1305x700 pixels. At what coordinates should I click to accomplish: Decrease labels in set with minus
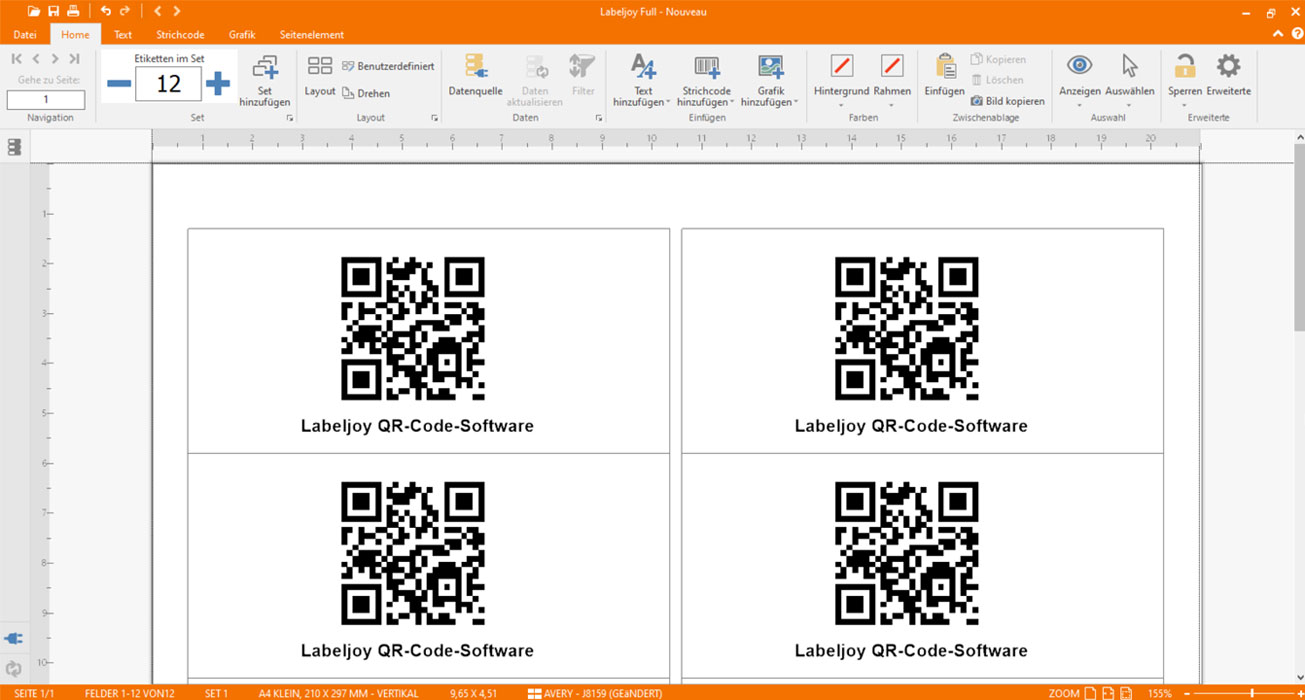[119, 84]
